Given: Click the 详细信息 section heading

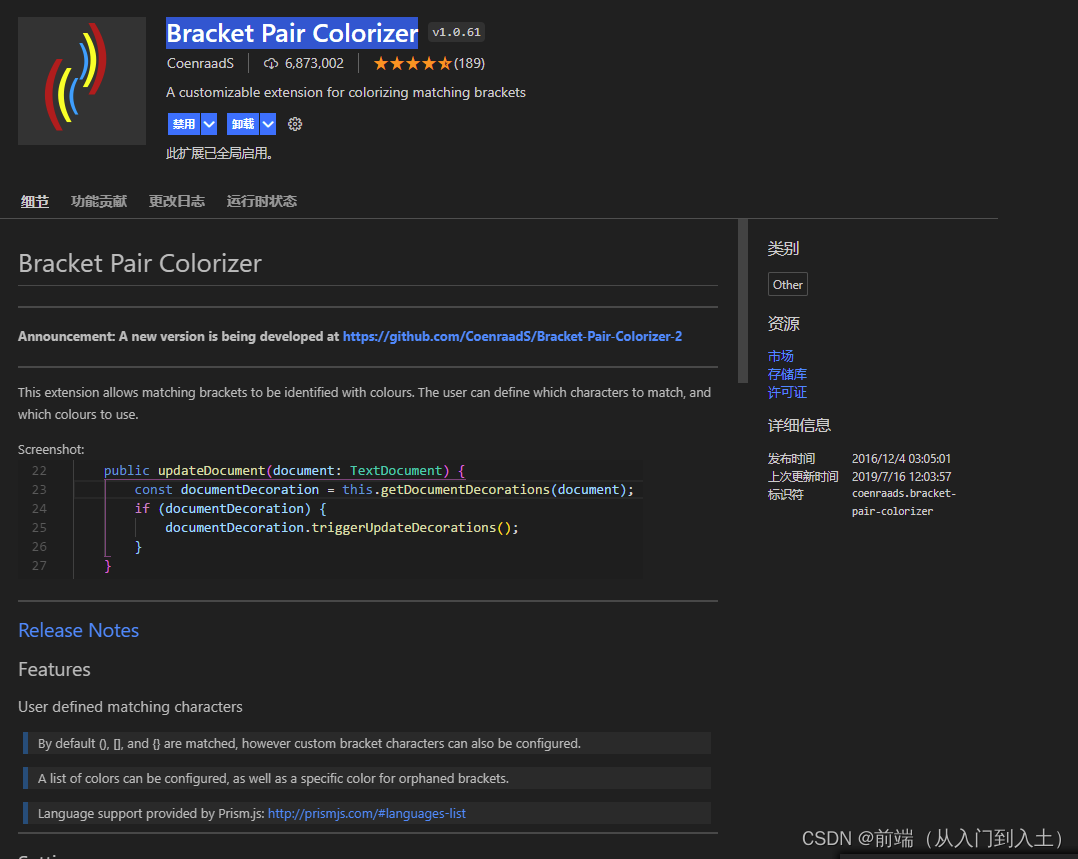Looking at the screenshot, I should click(799, 426).
